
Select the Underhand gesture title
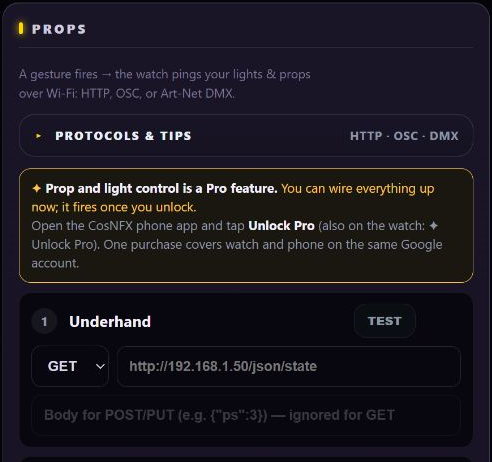pos(110,322)
